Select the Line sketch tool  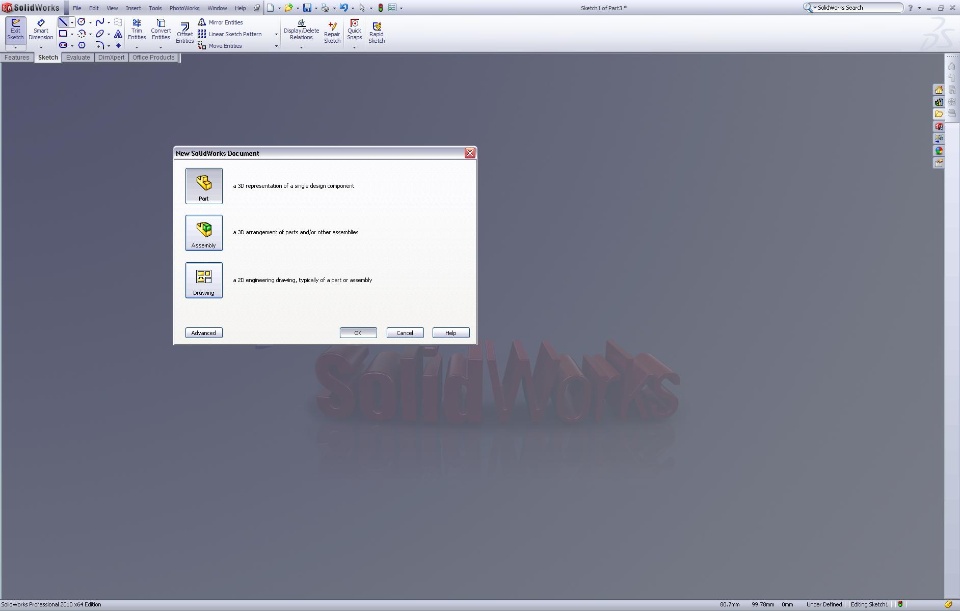click(63, 22)
